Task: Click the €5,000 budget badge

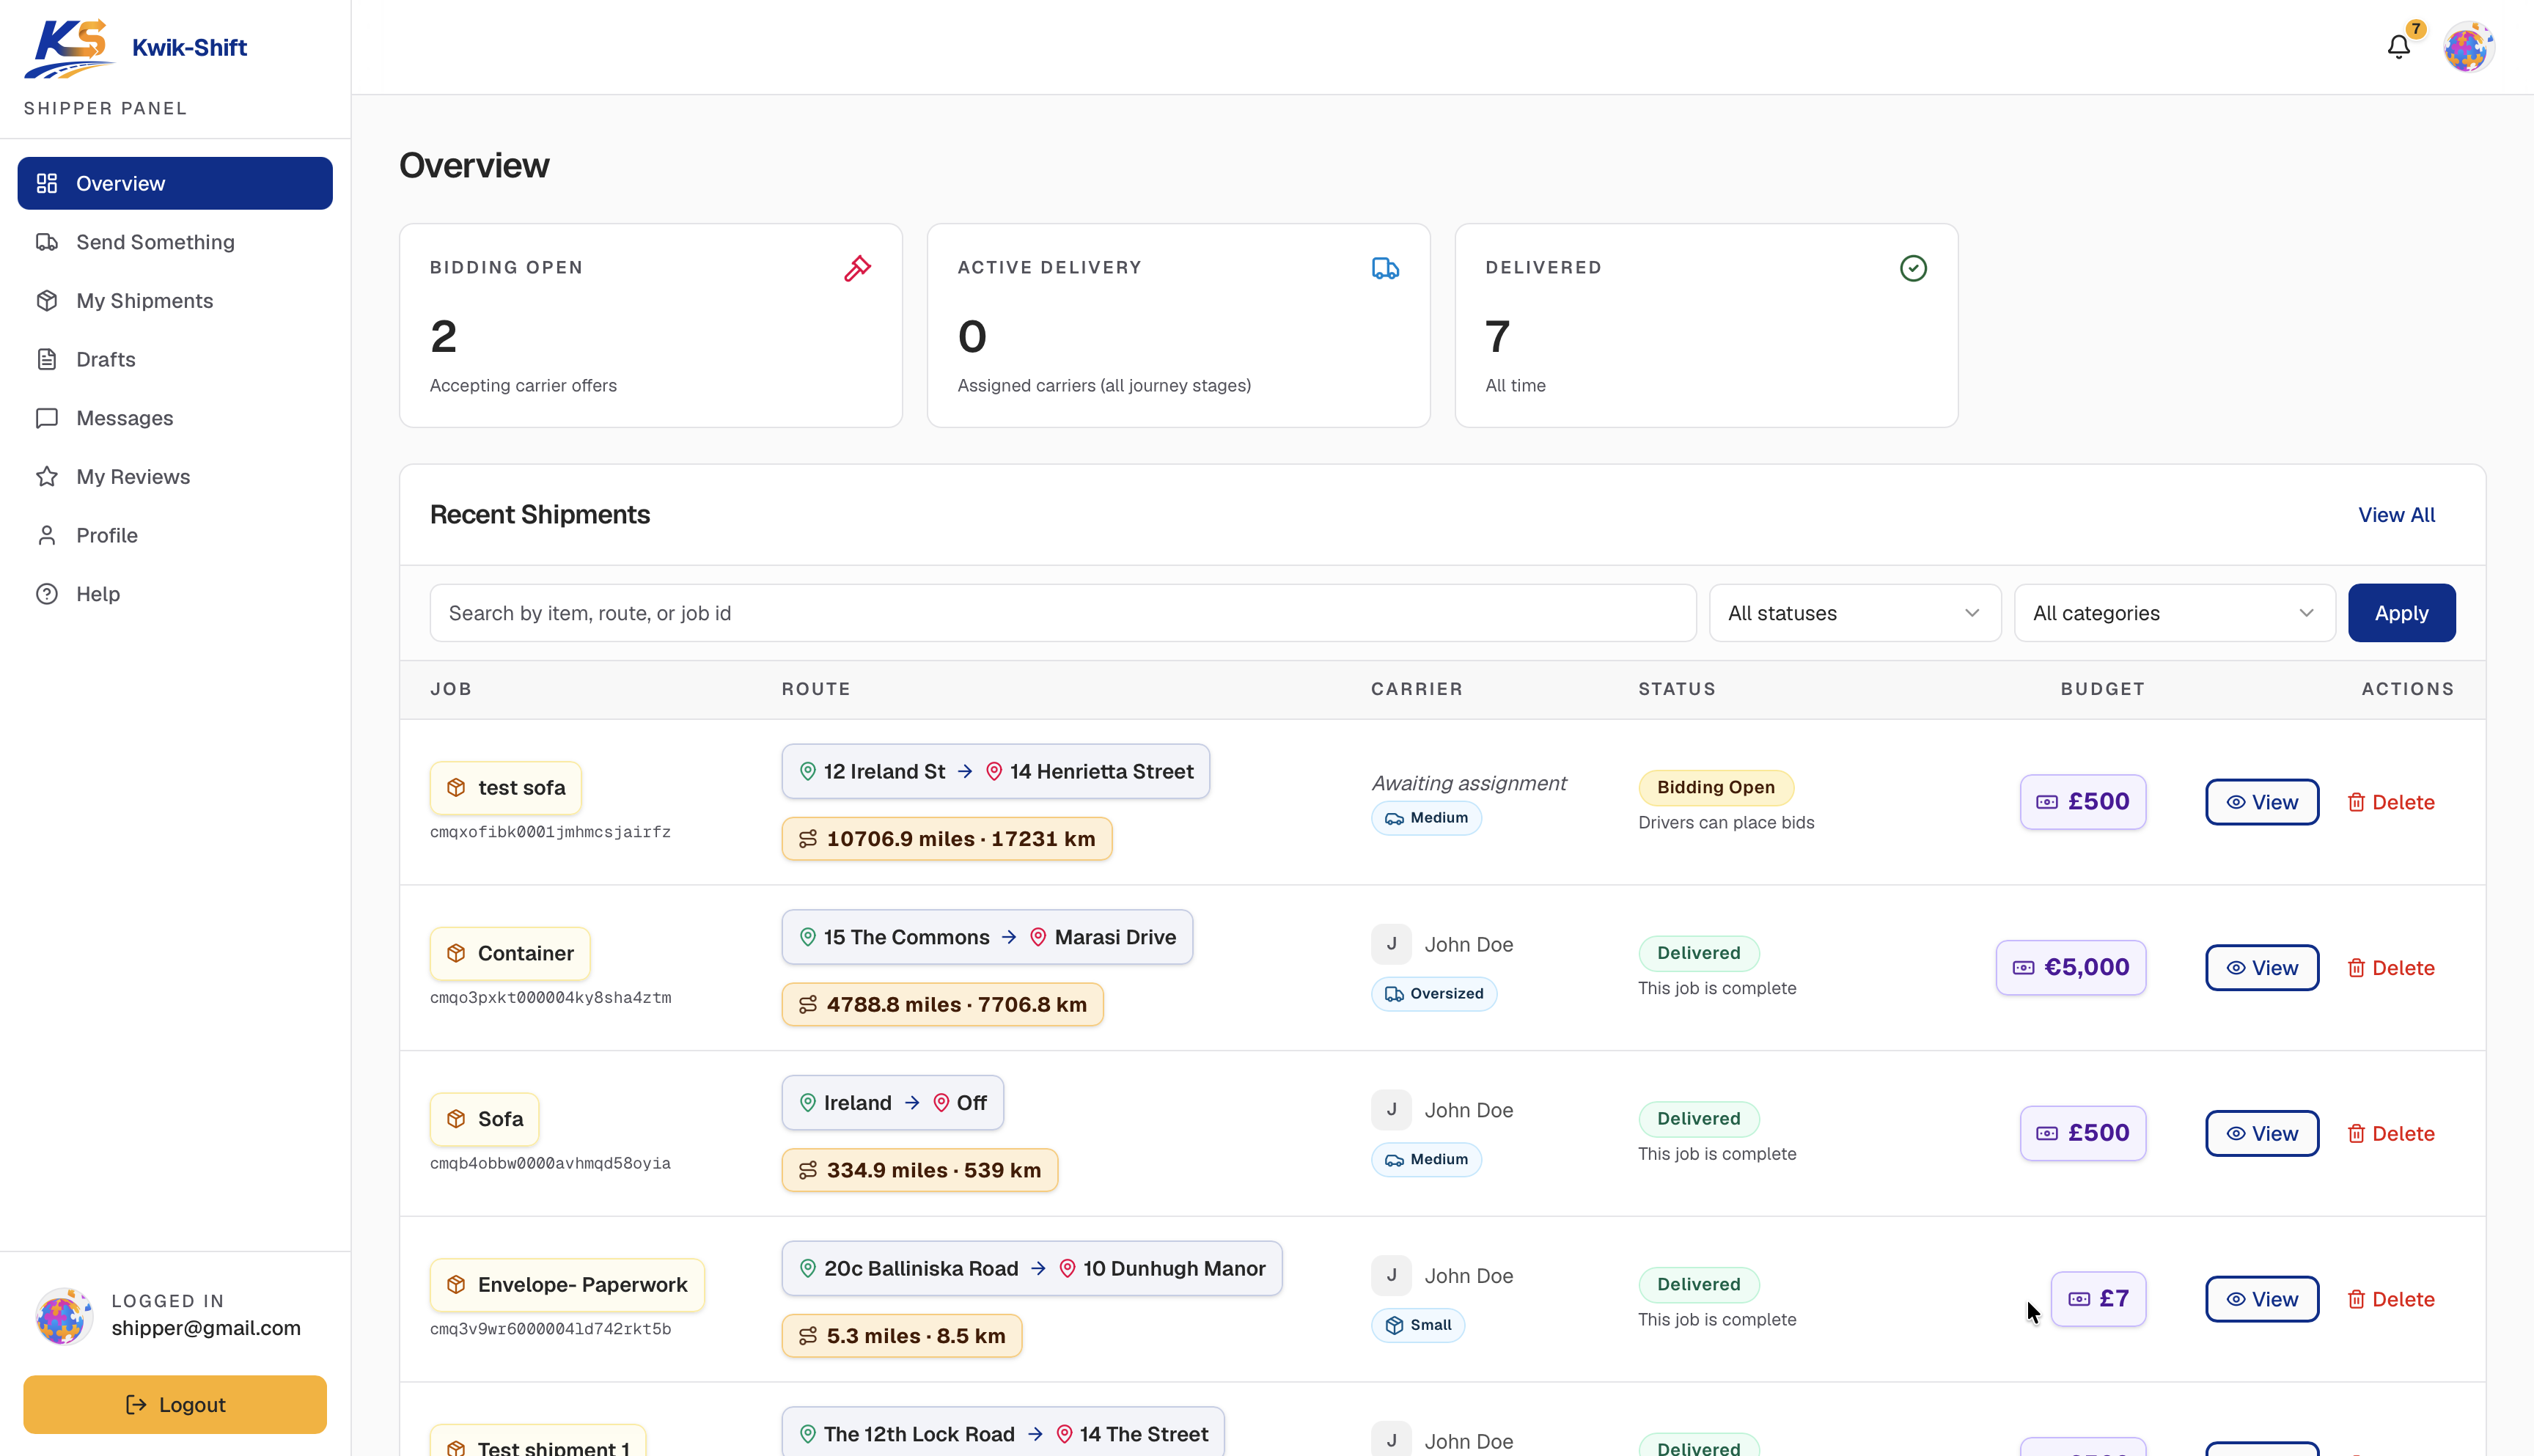Action: (x=2071, y=968)
